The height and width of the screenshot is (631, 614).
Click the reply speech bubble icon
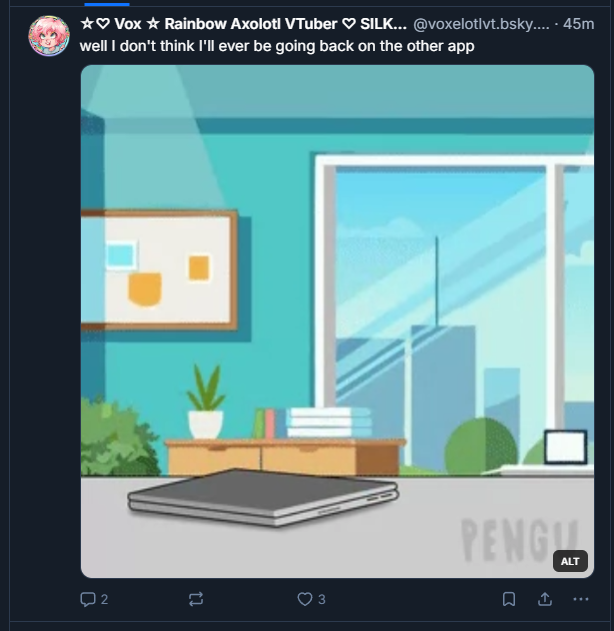(88, 599)
